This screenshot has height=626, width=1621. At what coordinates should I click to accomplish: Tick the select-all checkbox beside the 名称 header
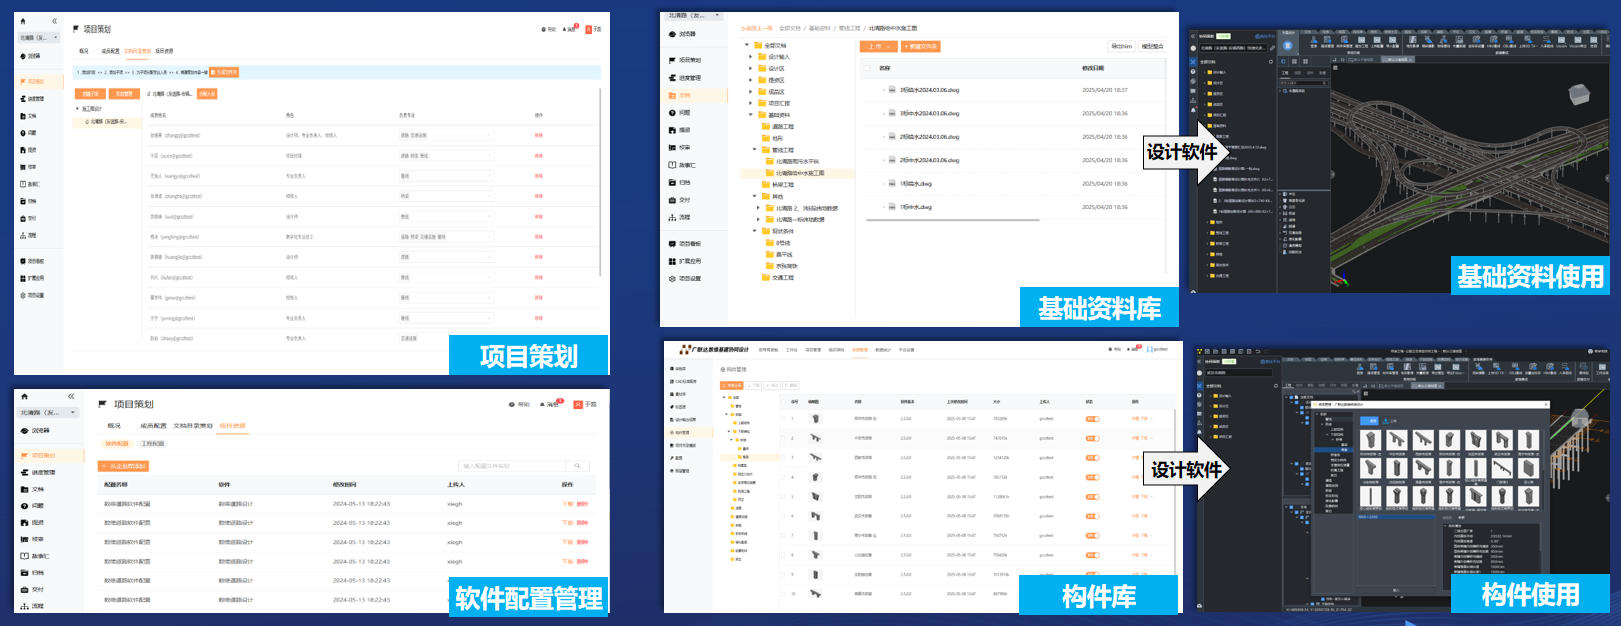(x=869, y=68)
